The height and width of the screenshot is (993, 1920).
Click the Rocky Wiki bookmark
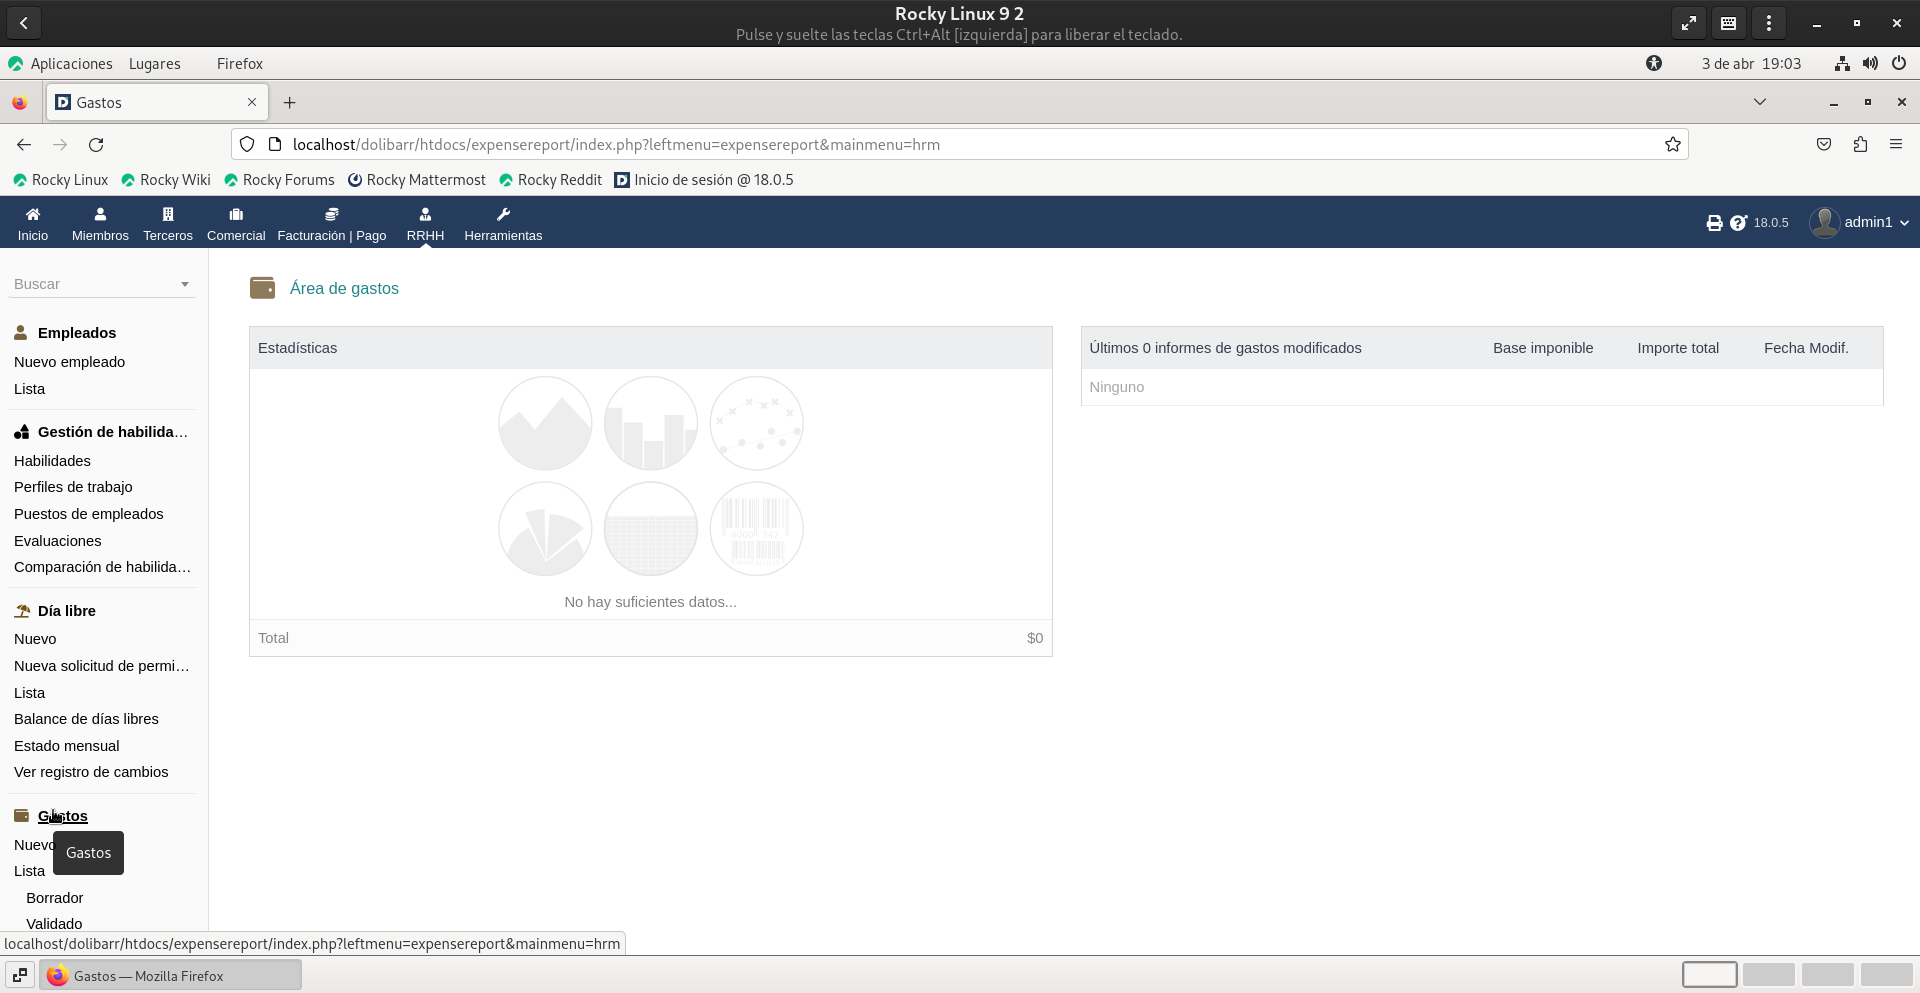[174, 180]
